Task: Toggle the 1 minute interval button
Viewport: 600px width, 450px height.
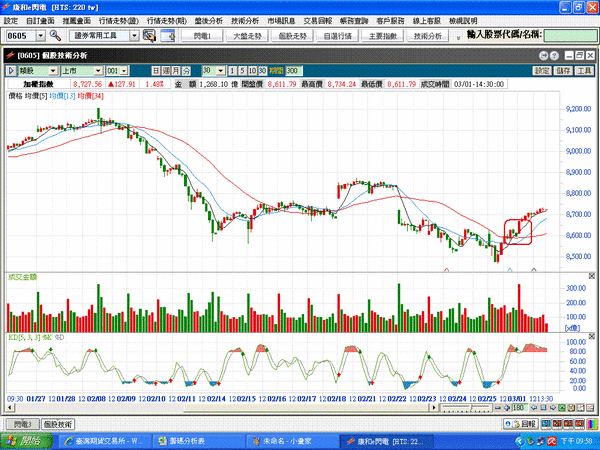Action: pos(232,71)
